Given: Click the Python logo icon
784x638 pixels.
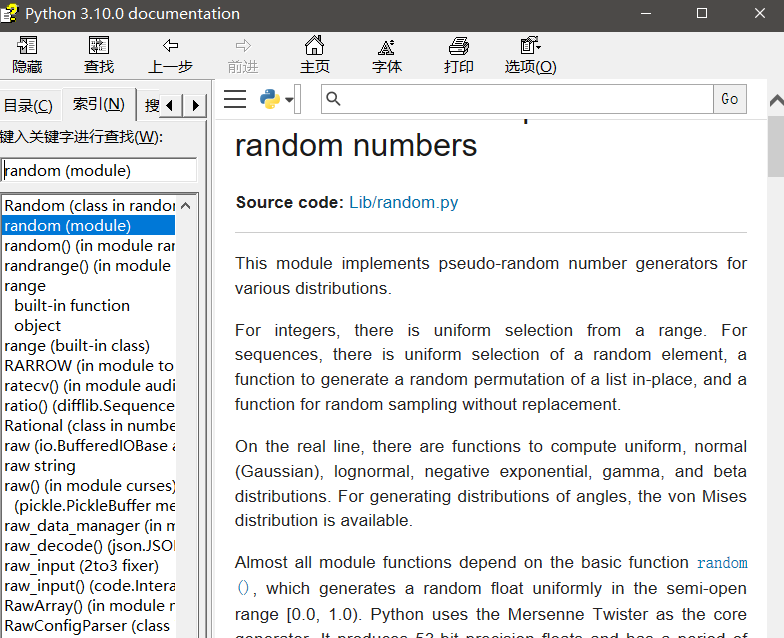Looking at the screenshot, I should [270, 99].
